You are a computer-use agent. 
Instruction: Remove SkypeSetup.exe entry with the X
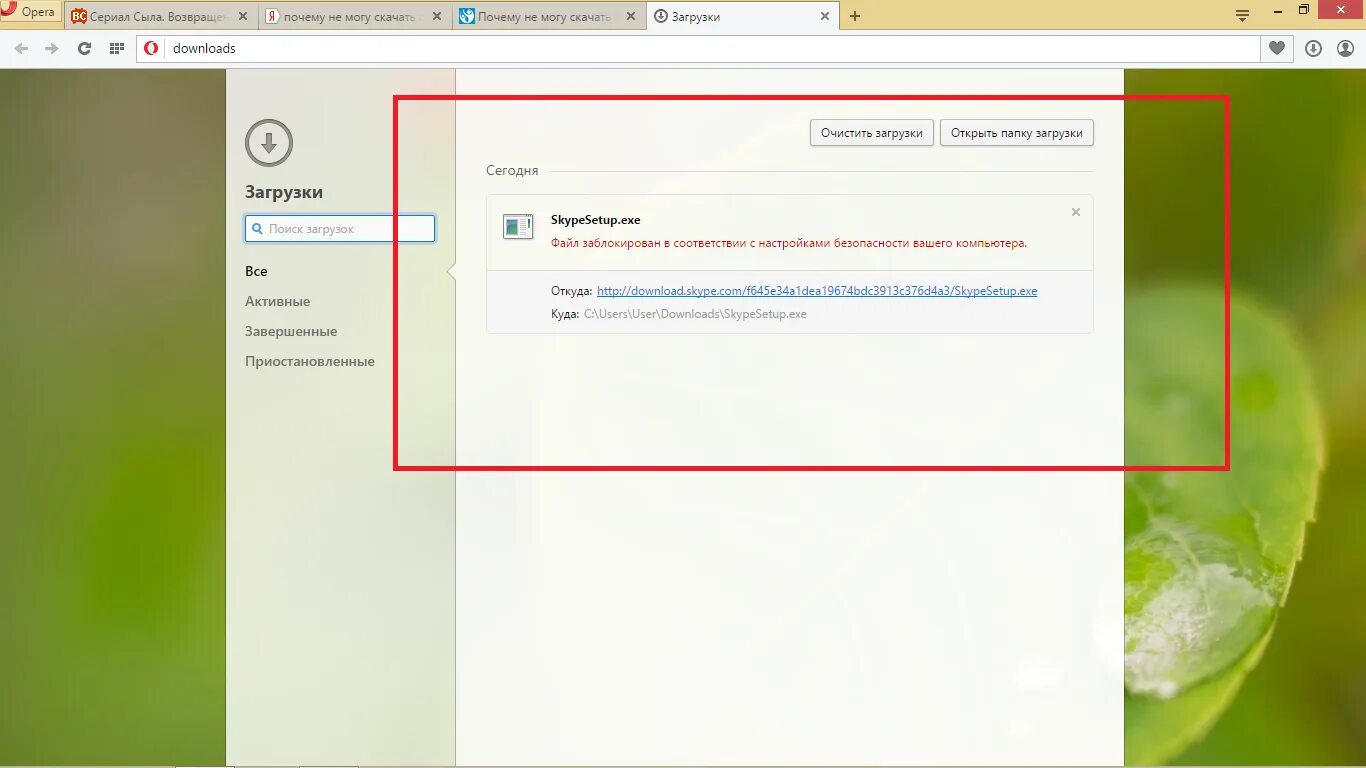coord(1076,212)
